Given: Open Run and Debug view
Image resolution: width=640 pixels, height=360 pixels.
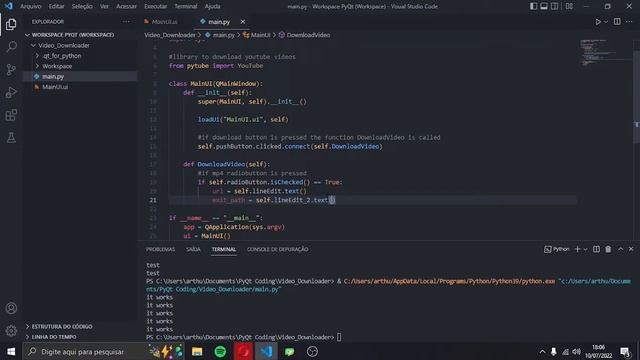Looking at the screenshot, I should coord(11,92).
